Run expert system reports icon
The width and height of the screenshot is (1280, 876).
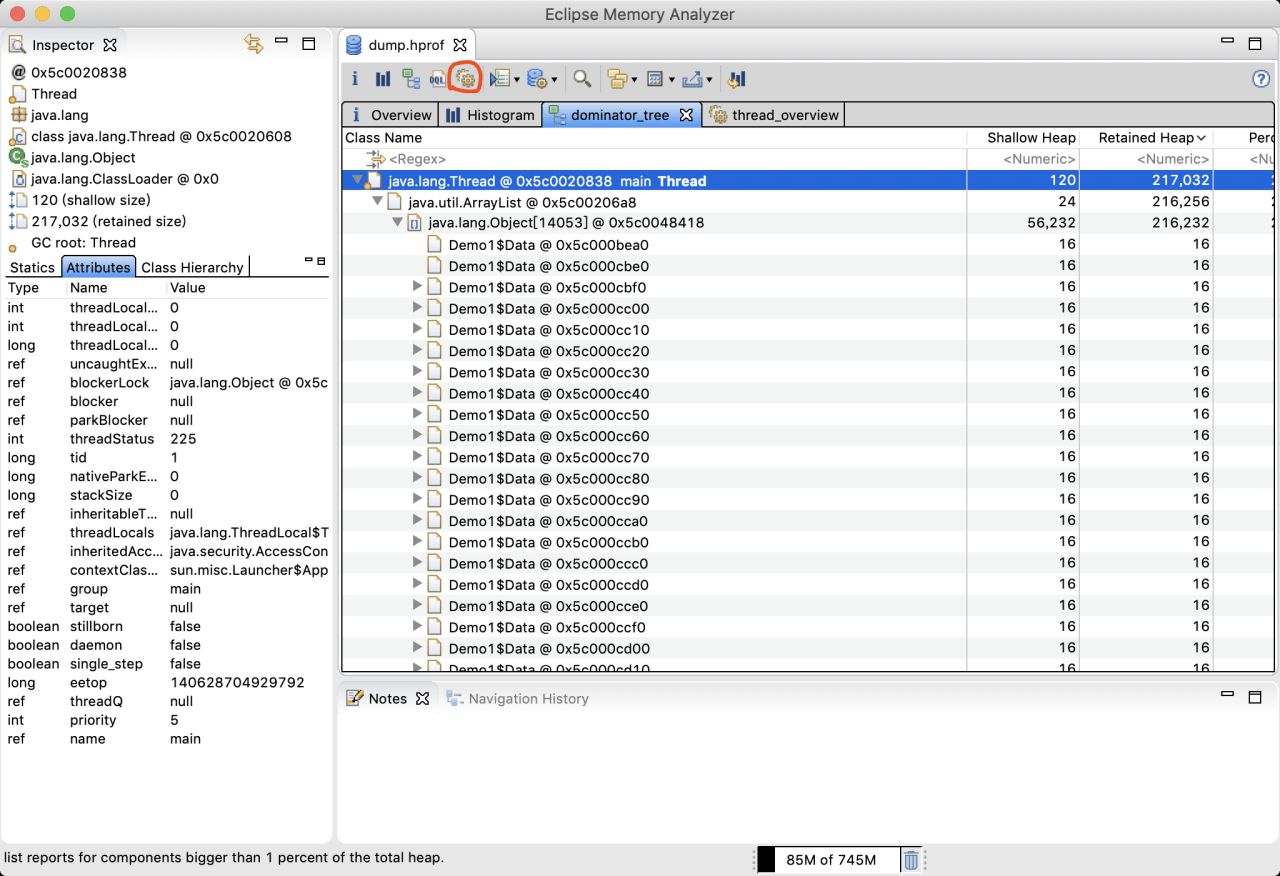pyautogui.click(x=500, y=79)
